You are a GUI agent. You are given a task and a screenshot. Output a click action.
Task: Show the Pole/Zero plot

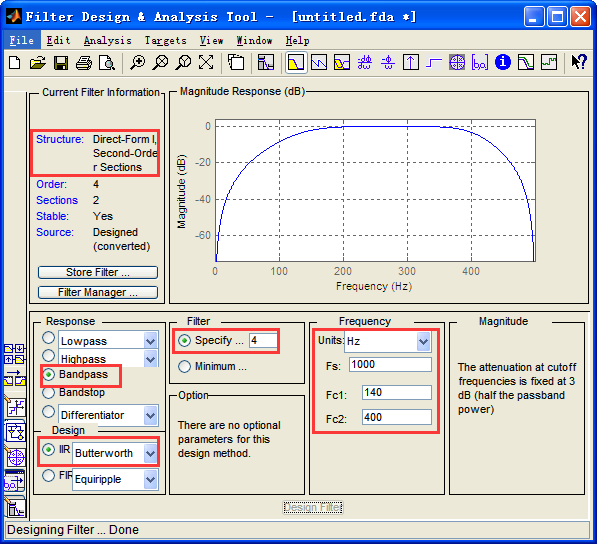click(457, 62)
